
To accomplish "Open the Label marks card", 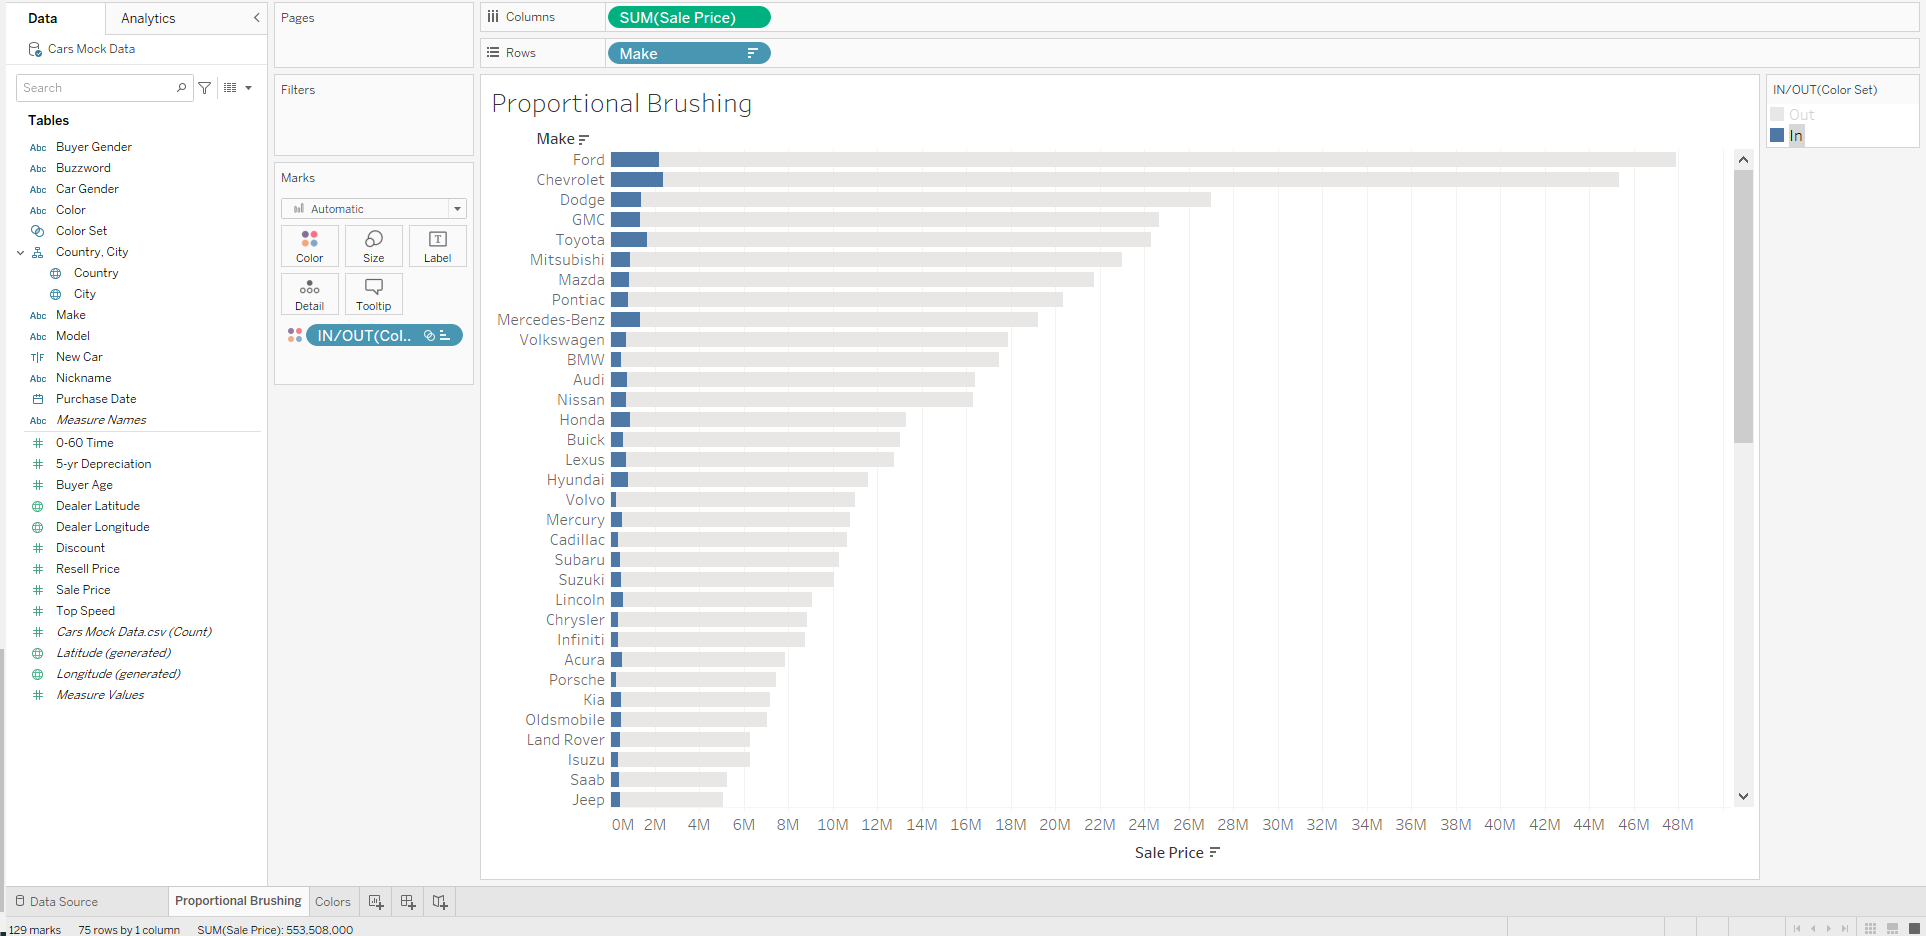I will pyautogui.click(x=438, y=246).
